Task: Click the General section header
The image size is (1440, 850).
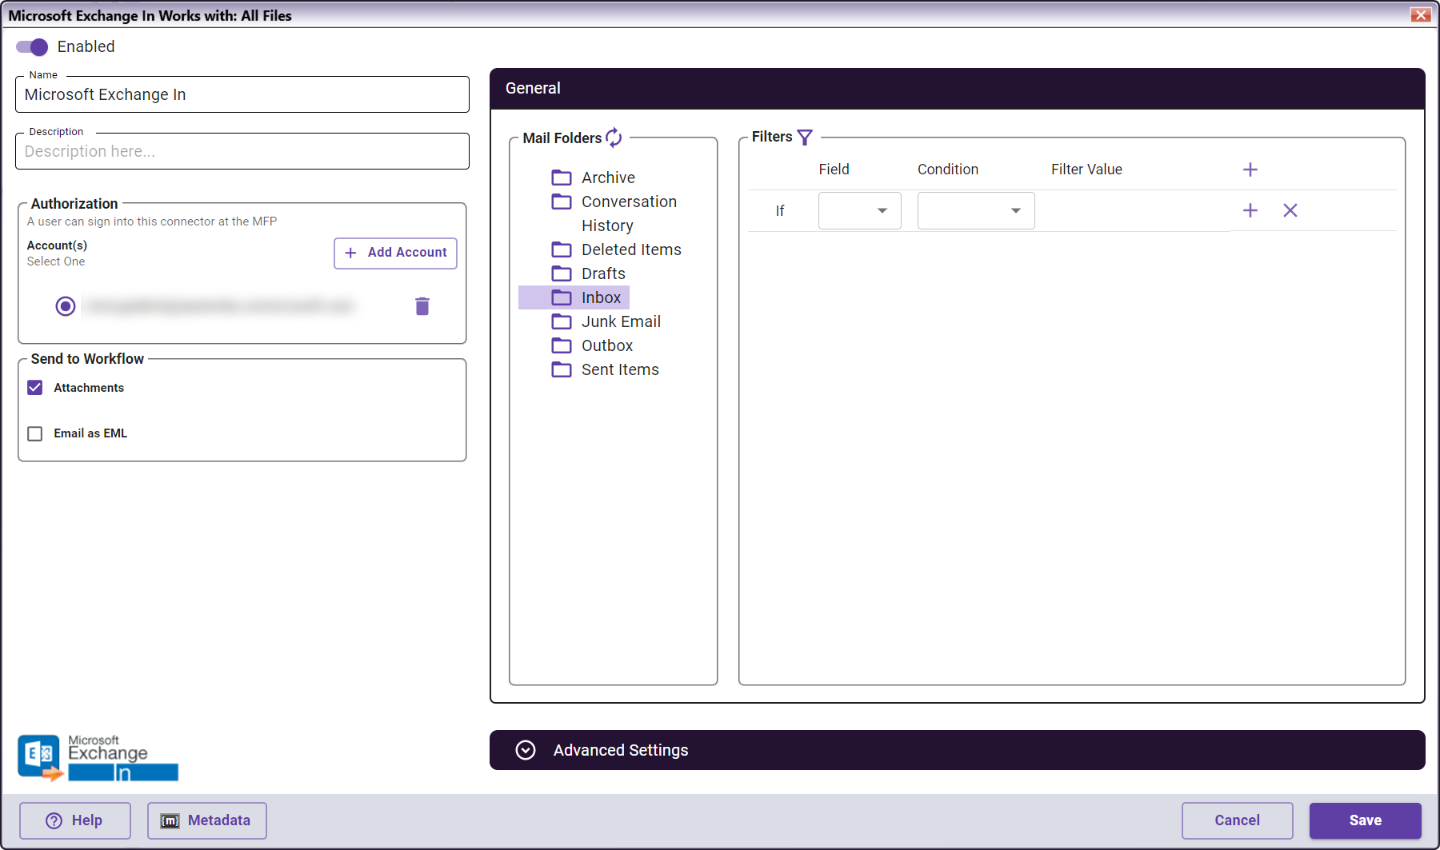Action: coord(957,89)
